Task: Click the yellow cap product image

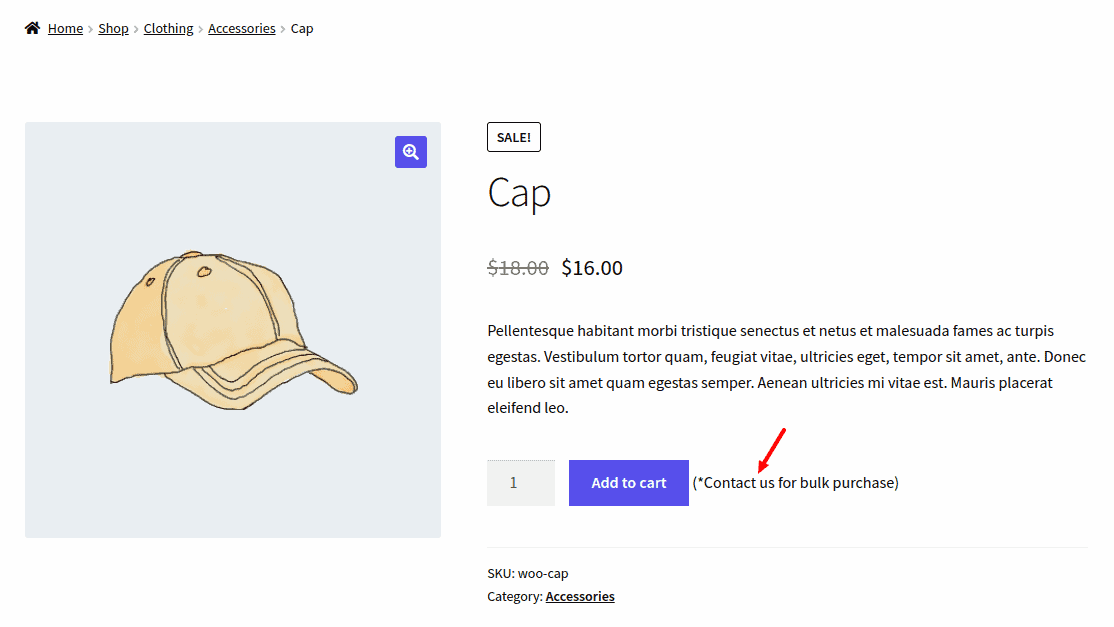Action: pyautogui.click(x=233, y=330)
